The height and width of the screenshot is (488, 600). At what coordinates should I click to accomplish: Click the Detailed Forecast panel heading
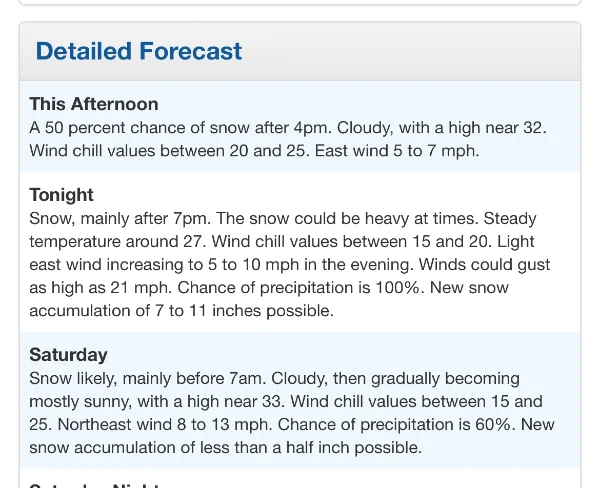tap(139, 51)
